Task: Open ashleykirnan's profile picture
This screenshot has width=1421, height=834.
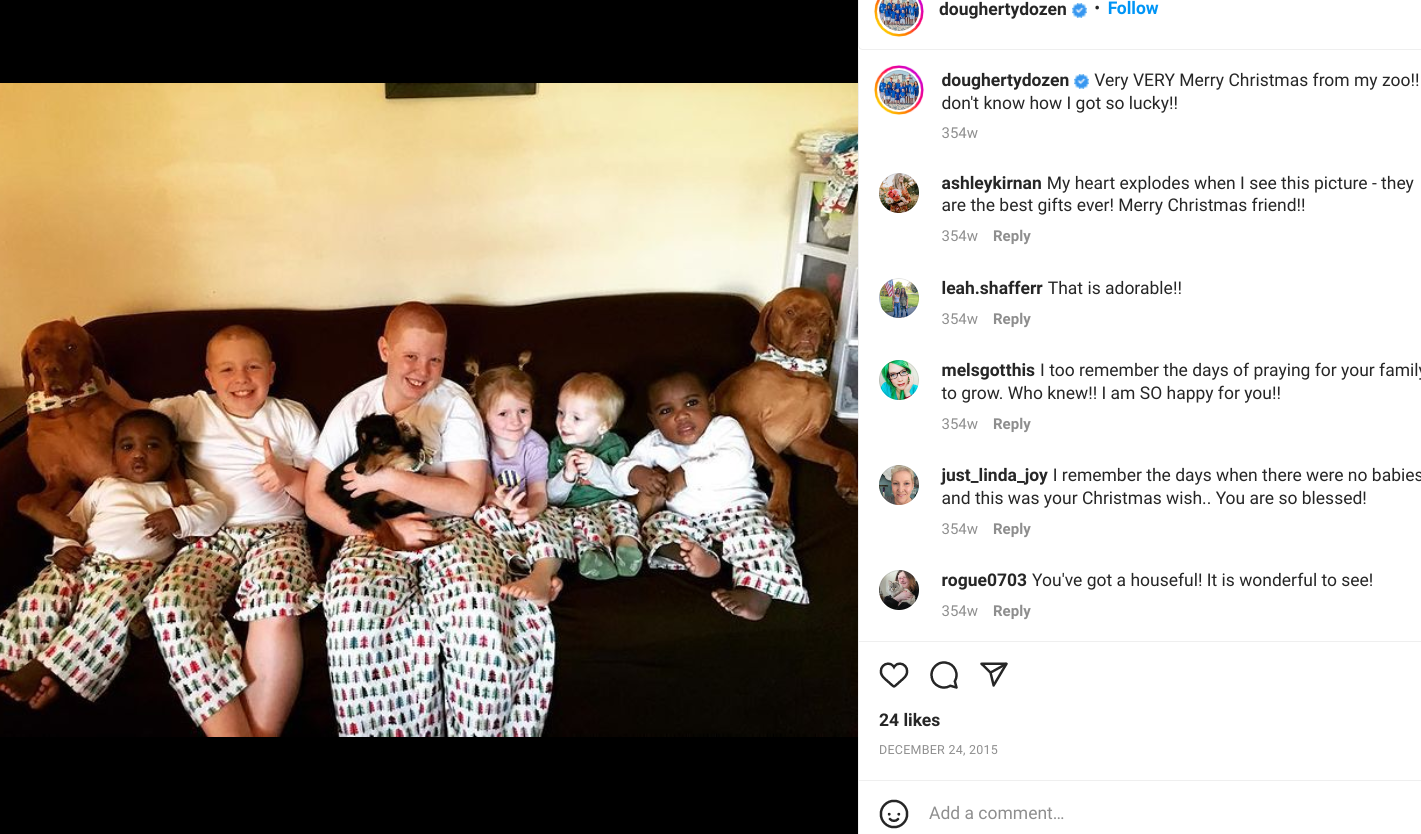Action: pos(899,193)
